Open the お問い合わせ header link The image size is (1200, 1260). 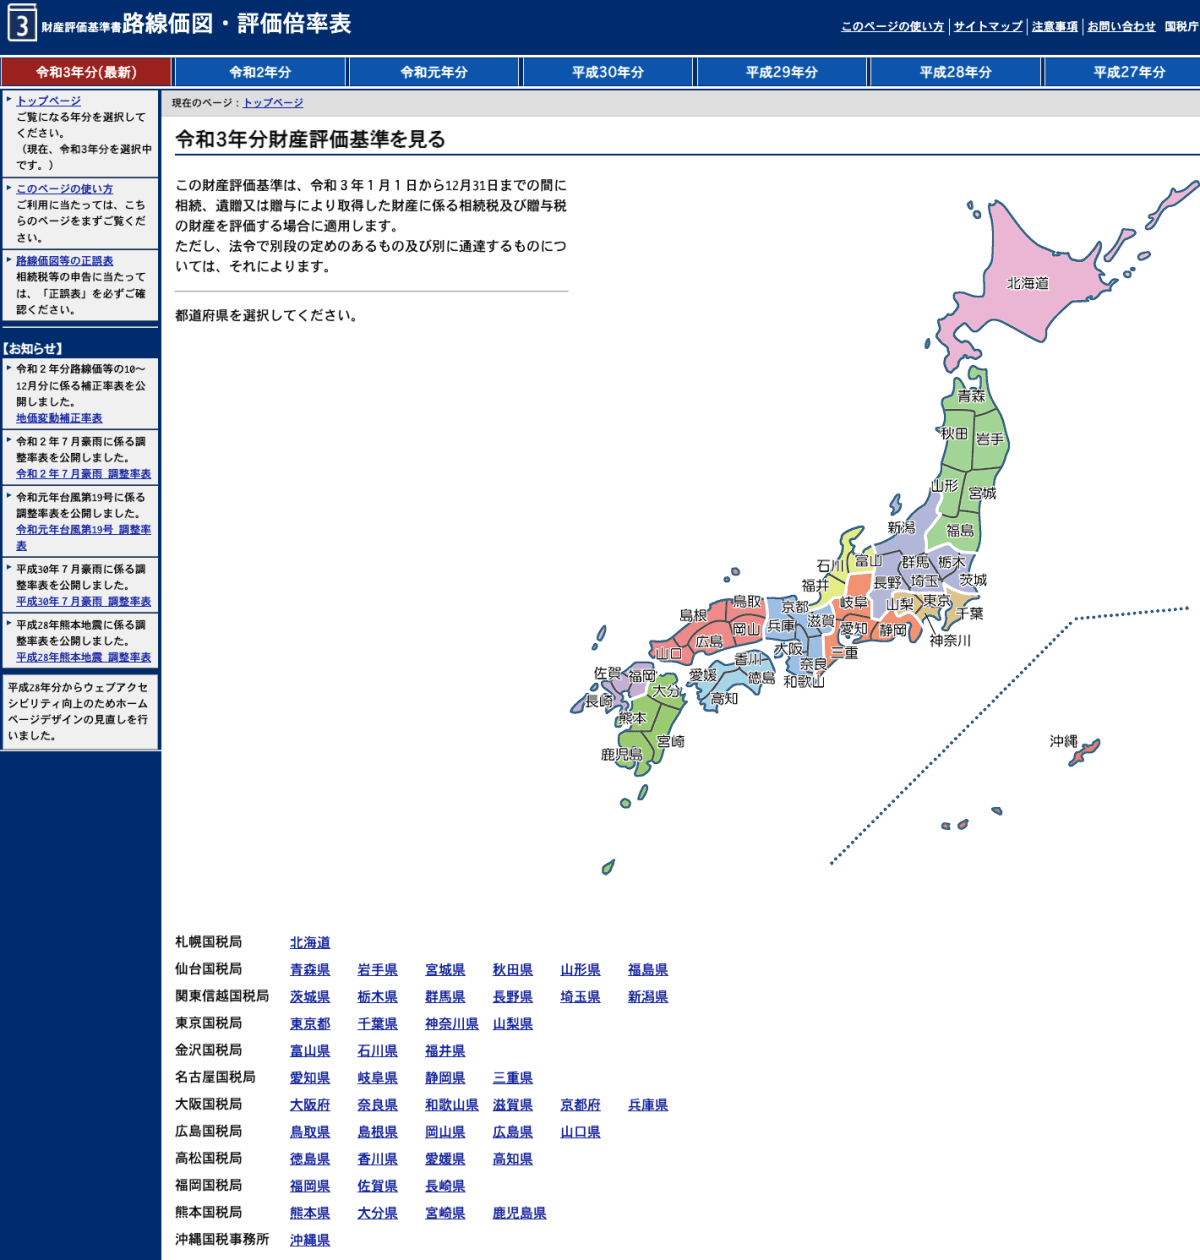1121,27
